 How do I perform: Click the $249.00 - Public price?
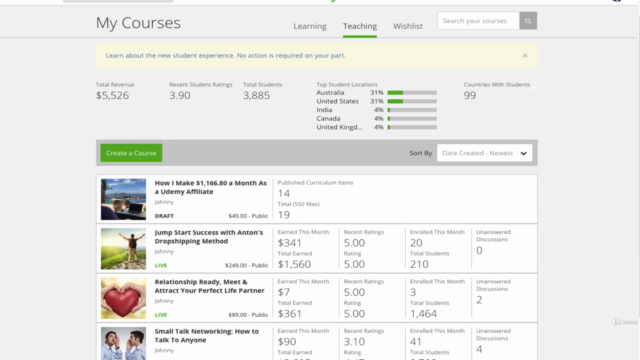pos(247,265)
